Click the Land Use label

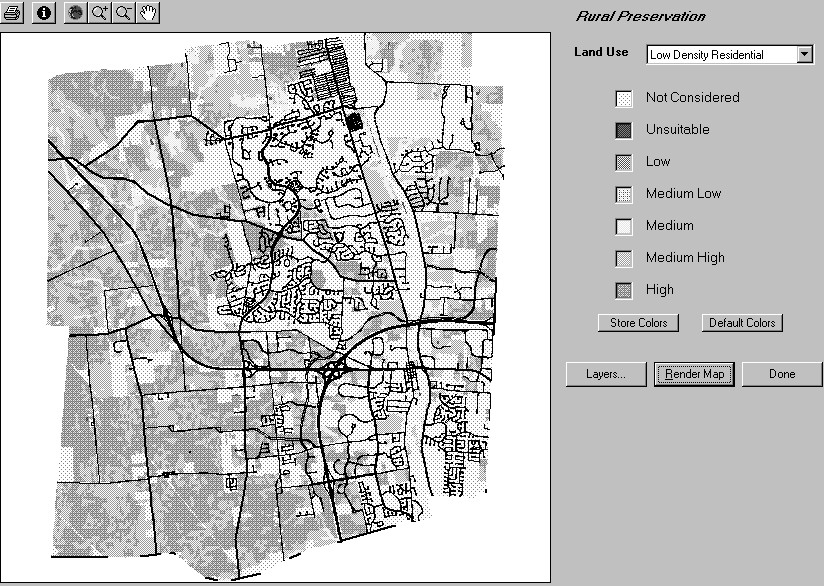point(601,52)
